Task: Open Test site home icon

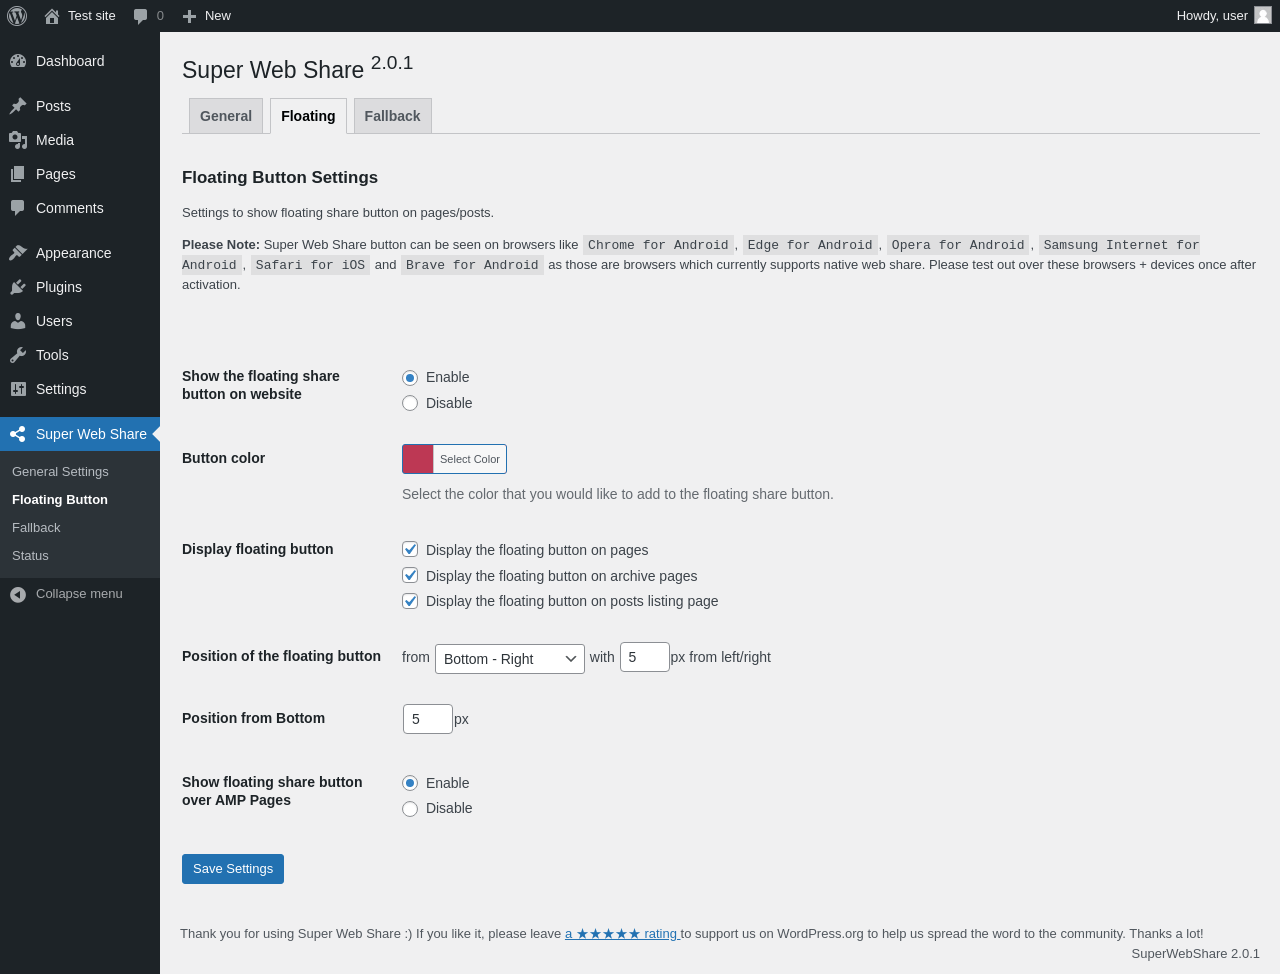Action: 52,16
